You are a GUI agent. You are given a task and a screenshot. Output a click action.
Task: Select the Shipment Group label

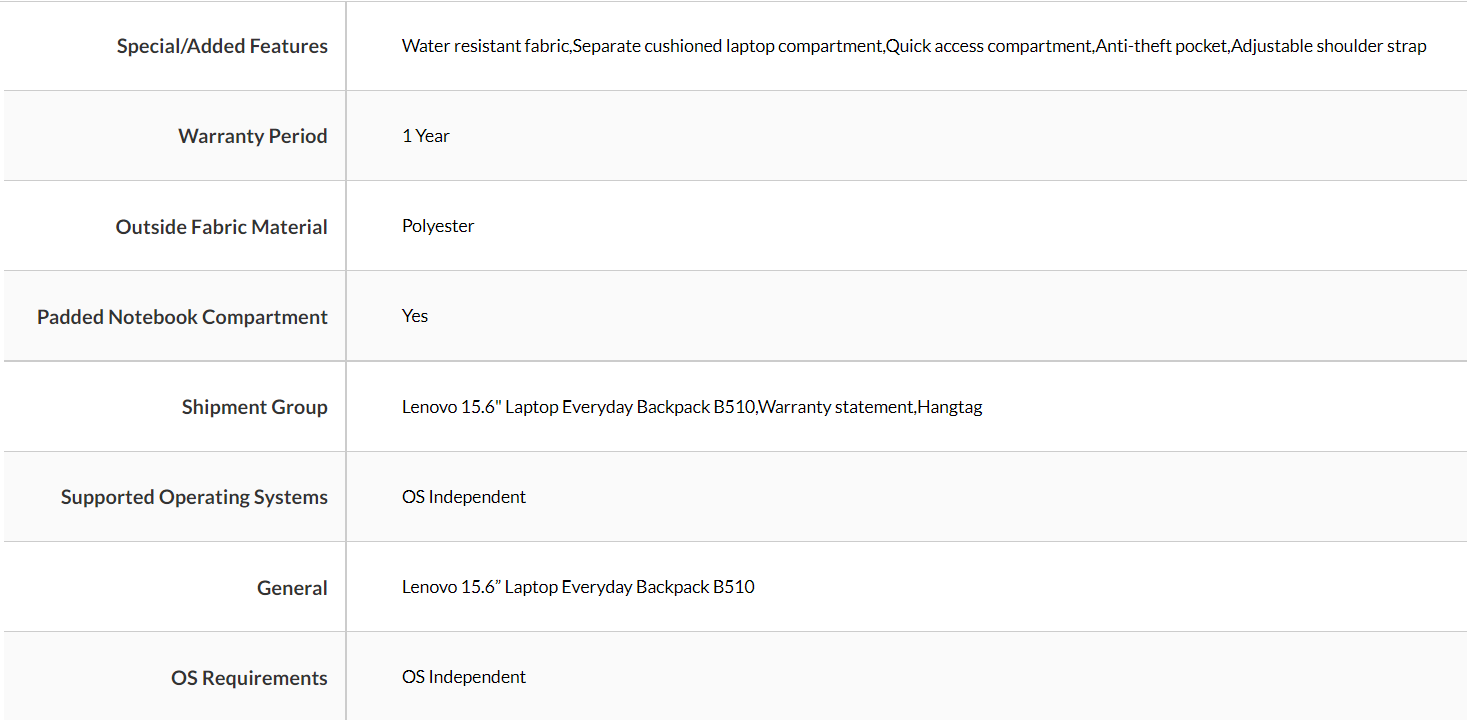tap(255, 407)
